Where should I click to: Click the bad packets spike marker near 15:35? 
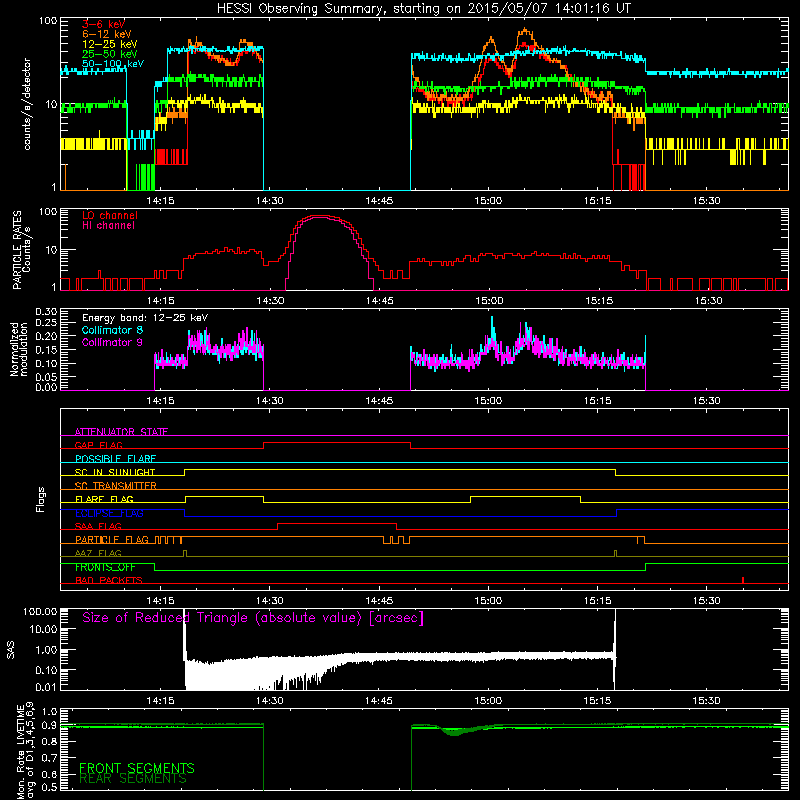[743, 580]
